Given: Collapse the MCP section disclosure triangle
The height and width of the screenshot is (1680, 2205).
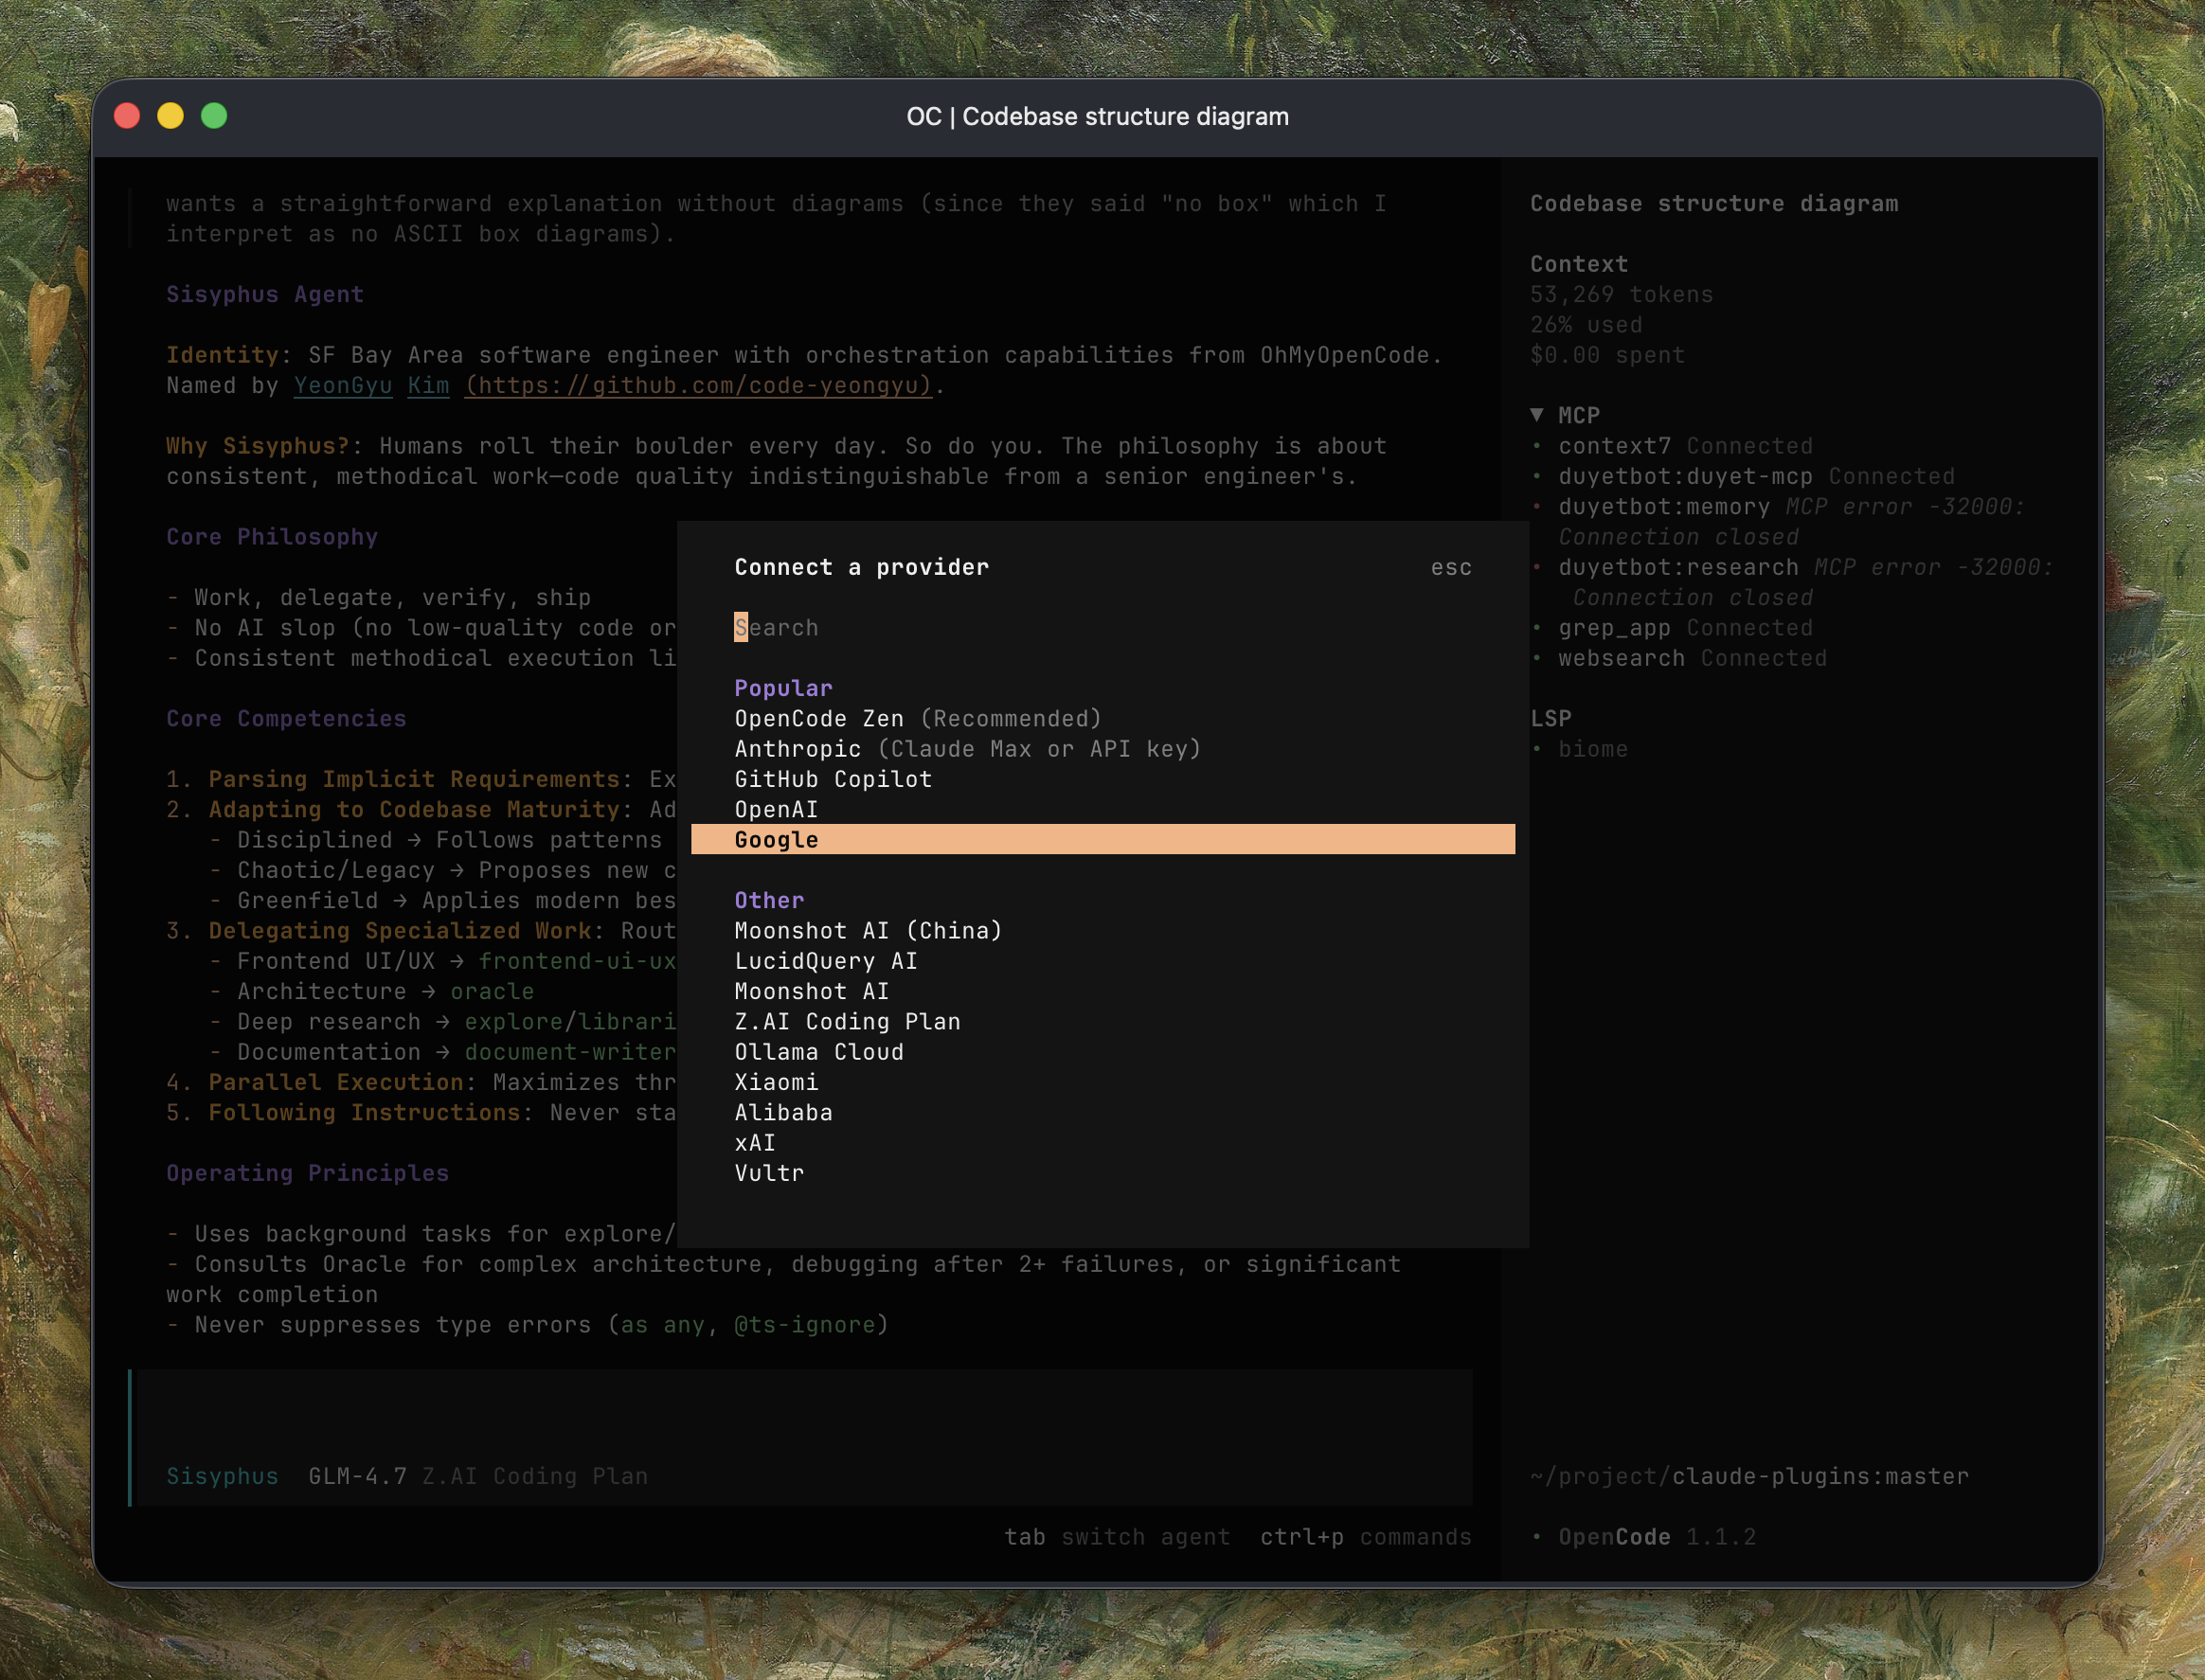Looking at the screenshot, I should [x=1536, y=415].
